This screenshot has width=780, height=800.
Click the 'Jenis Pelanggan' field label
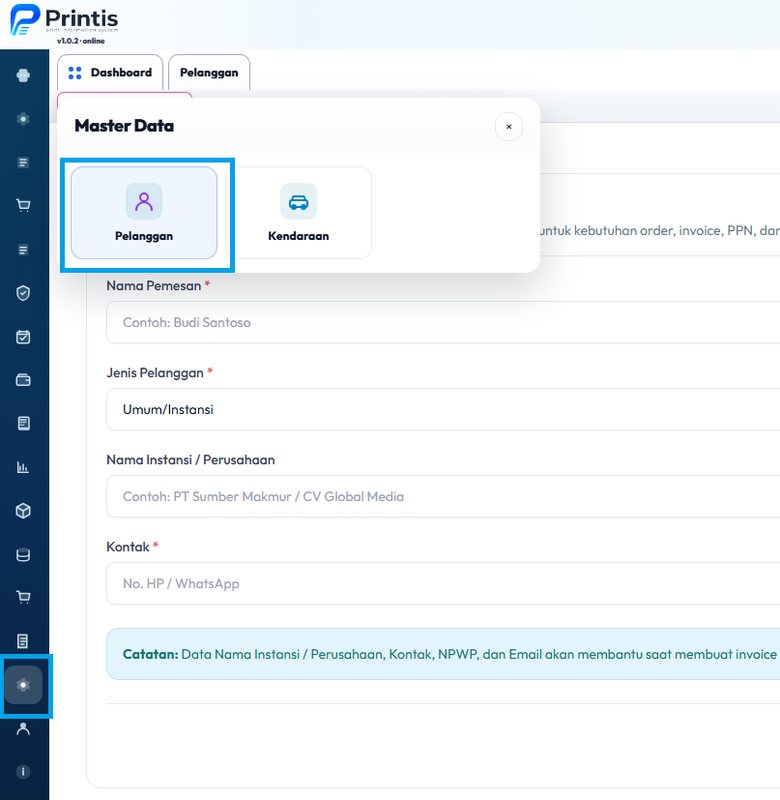coord(155,373)
